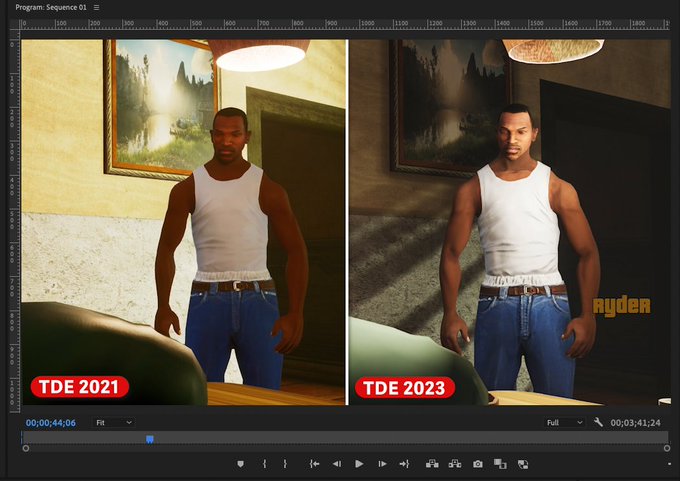Image resolution: width=680 pixels, height=481 pixels.
Task: Click the 00;03;41;24 duration timecode
Action: click(636, 422)
